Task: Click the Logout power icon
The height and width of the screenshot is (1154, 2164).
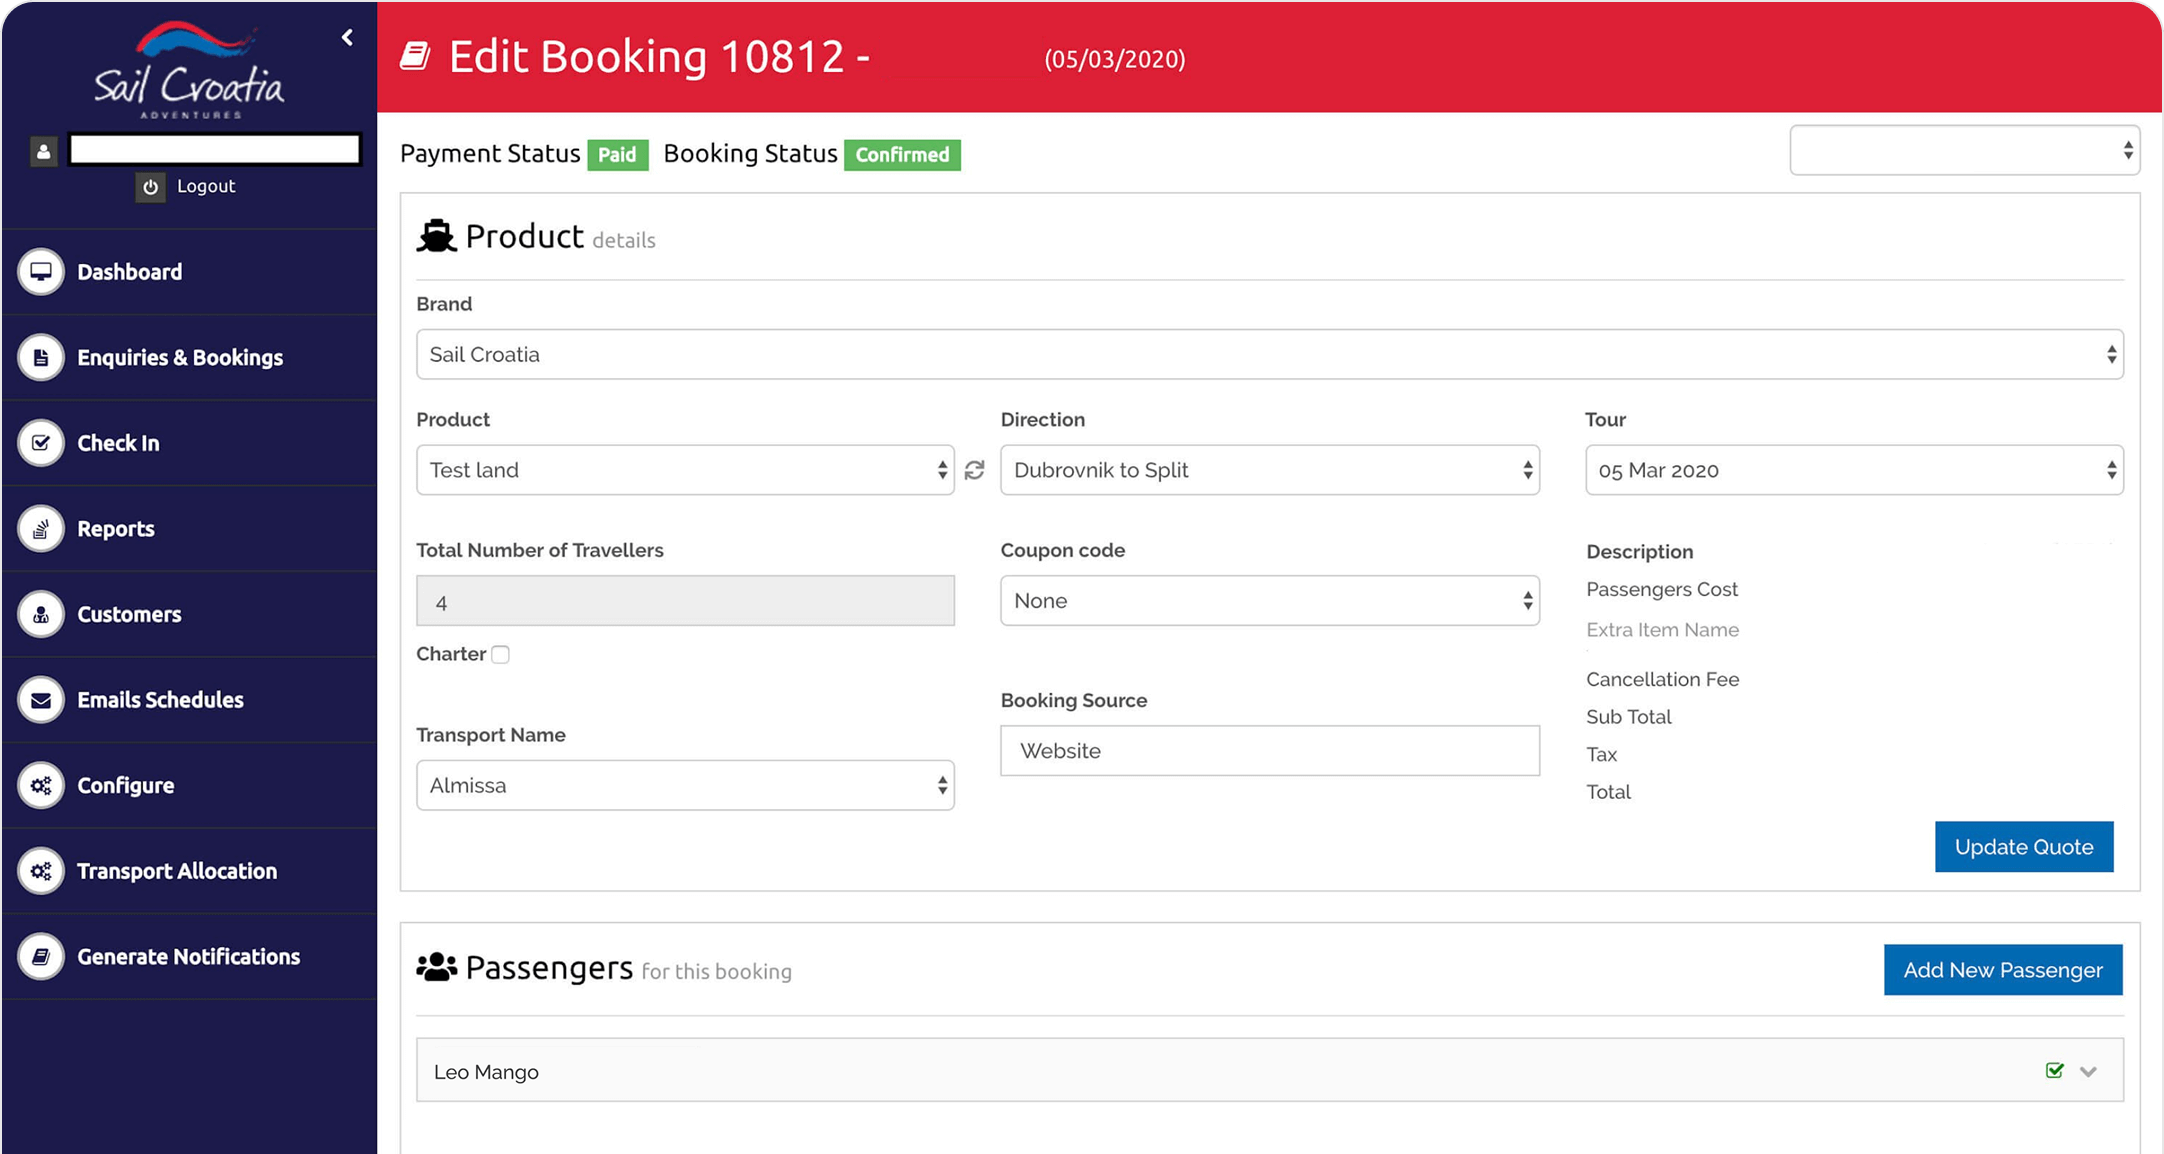Action: [x=150, y=187]
